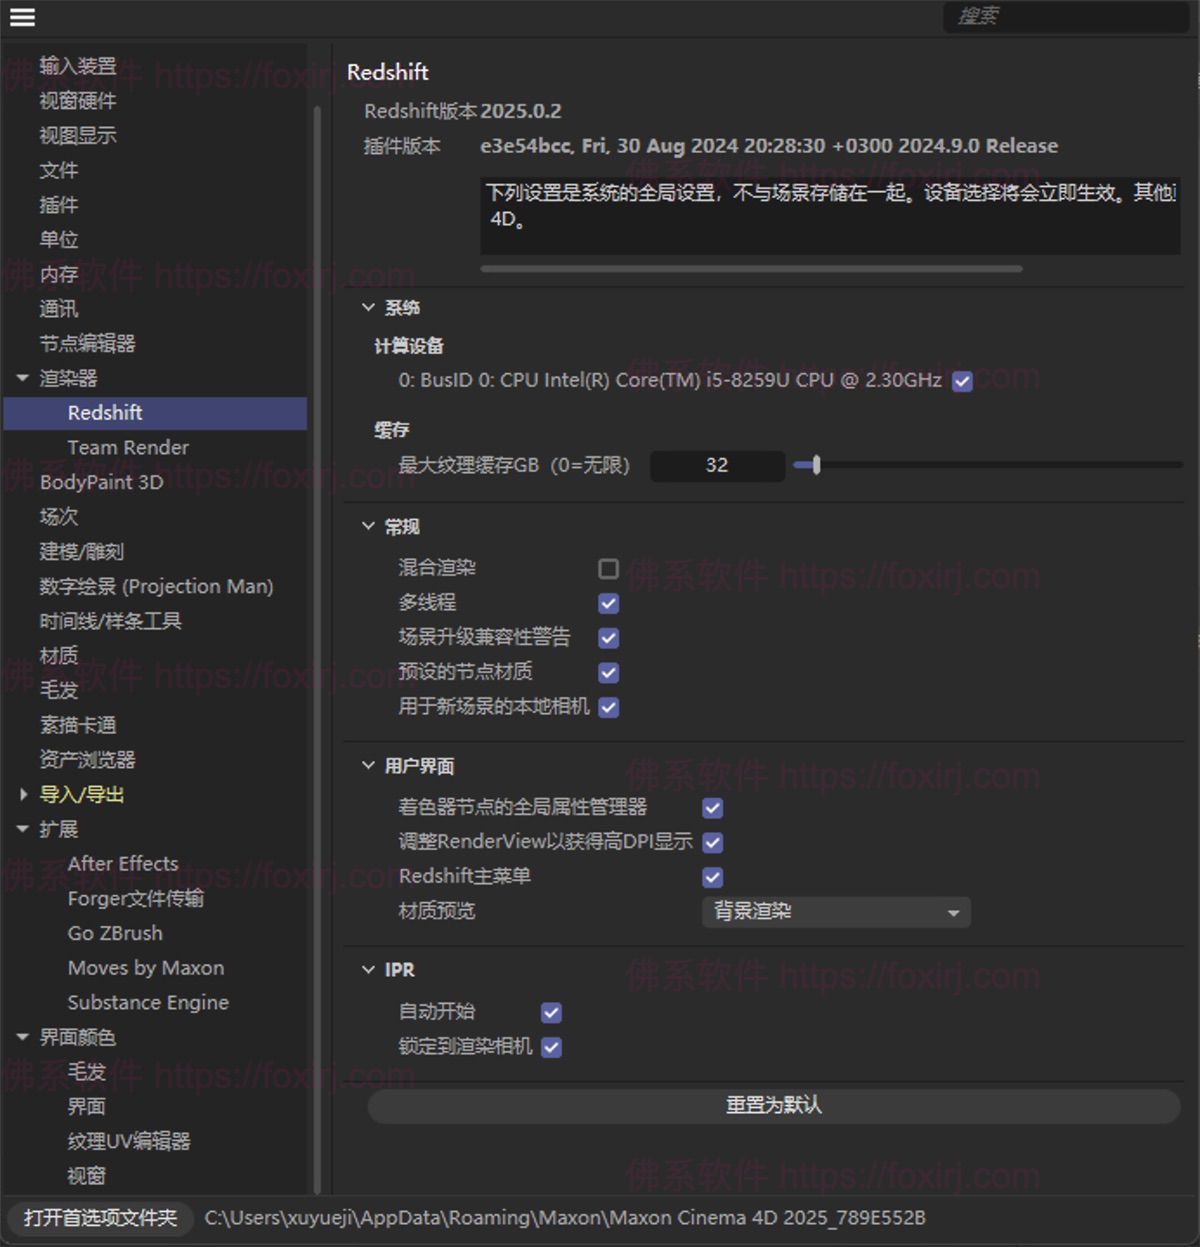Disable IPR 自动开始 checkbox
This screenshot has width=1200, height=1247.
tap(551, 1012)
